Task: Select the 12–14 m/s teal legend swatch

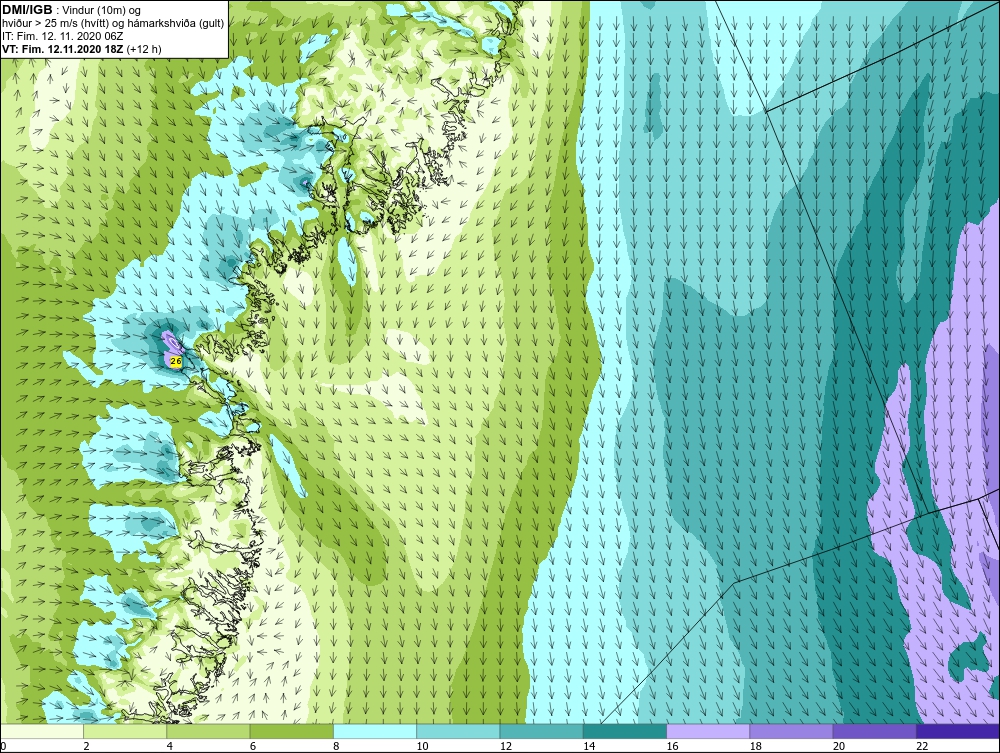Action: pos(541,731)
